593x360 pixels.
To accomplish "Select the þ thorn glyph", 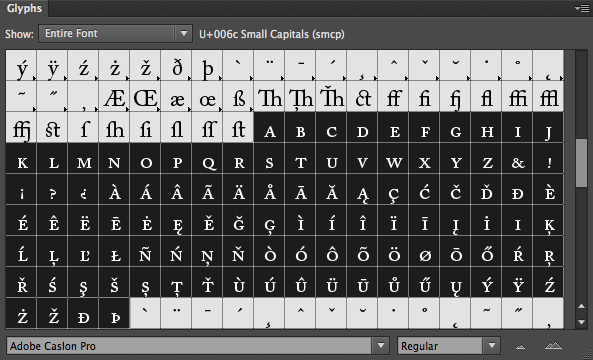I will [x=207, y=65].
